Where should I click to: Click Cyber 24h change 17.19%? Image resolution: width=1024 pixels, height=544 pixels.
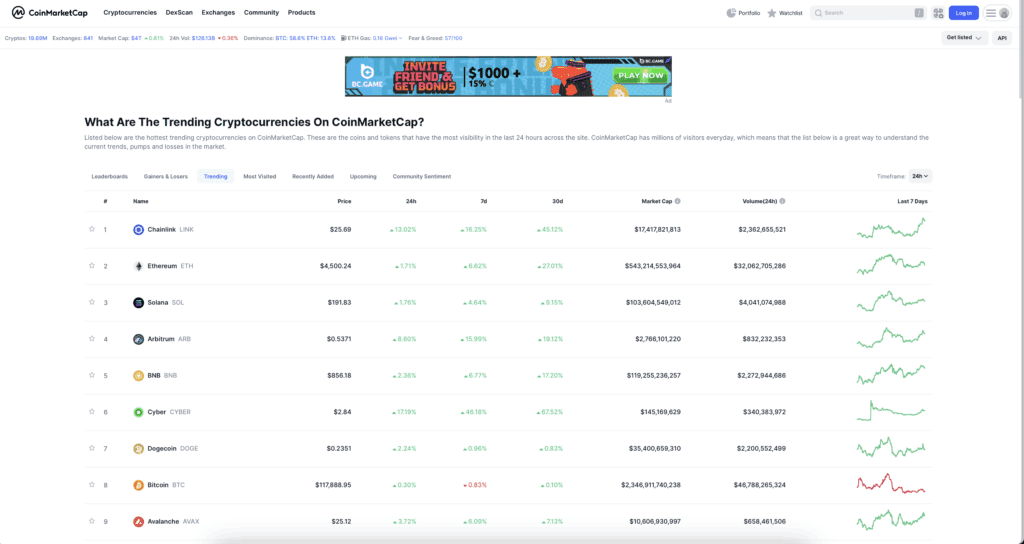click(403, 412)
